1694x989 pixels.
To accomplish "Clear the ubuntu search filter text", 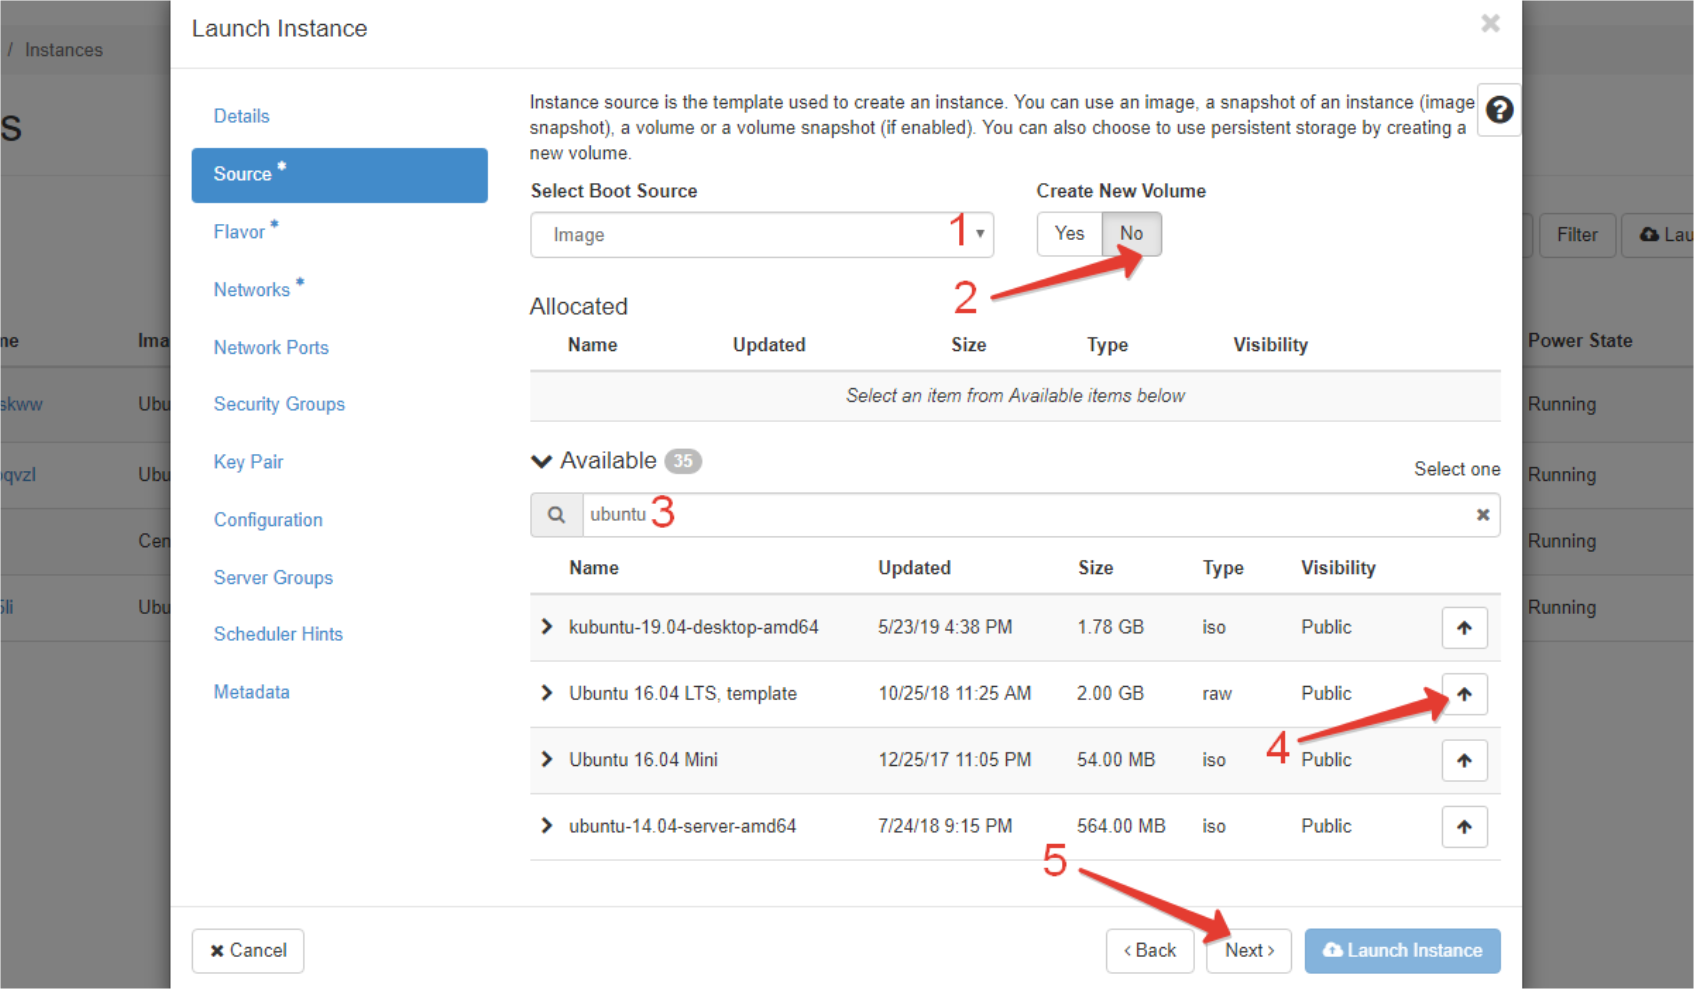I will [1482, 515].
